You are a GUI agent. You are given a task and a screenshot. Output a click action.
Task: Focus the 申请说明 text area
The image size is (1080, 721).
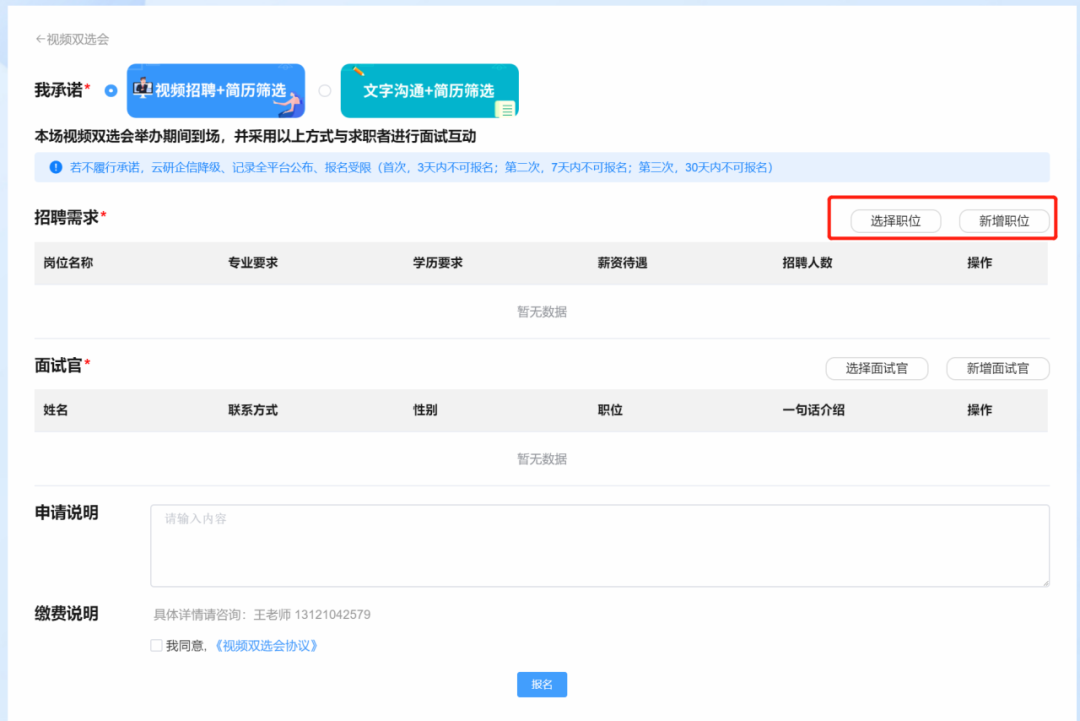pyautogui.click(x=599, y=545)
